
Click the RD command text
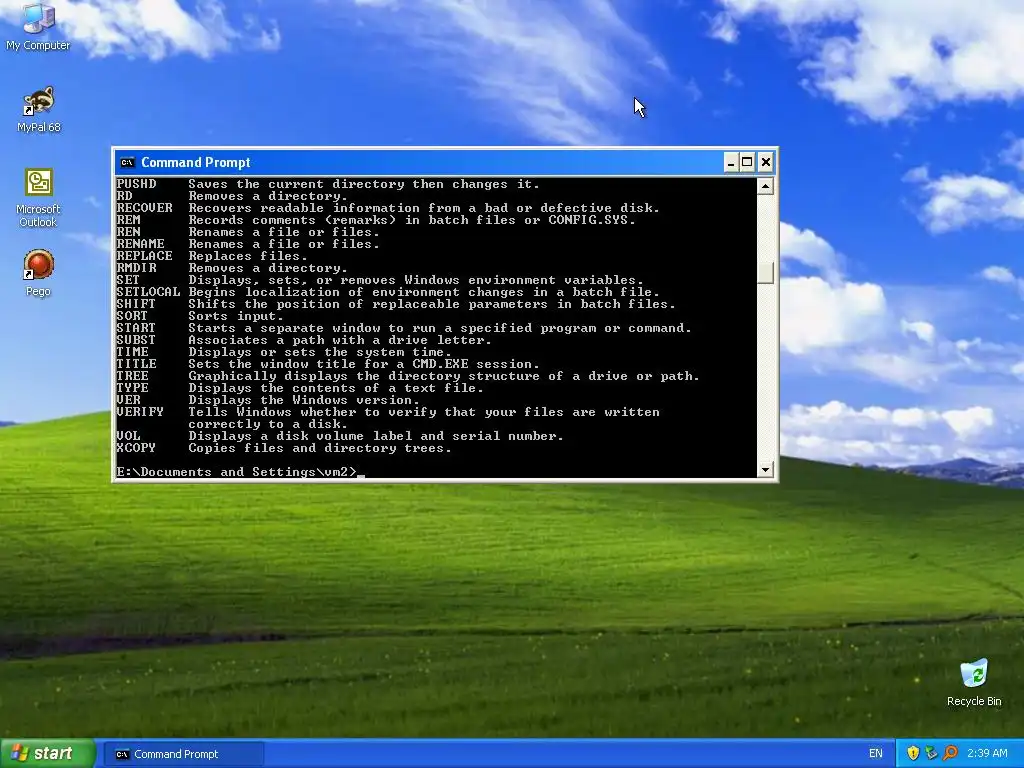tap(124, 196)
